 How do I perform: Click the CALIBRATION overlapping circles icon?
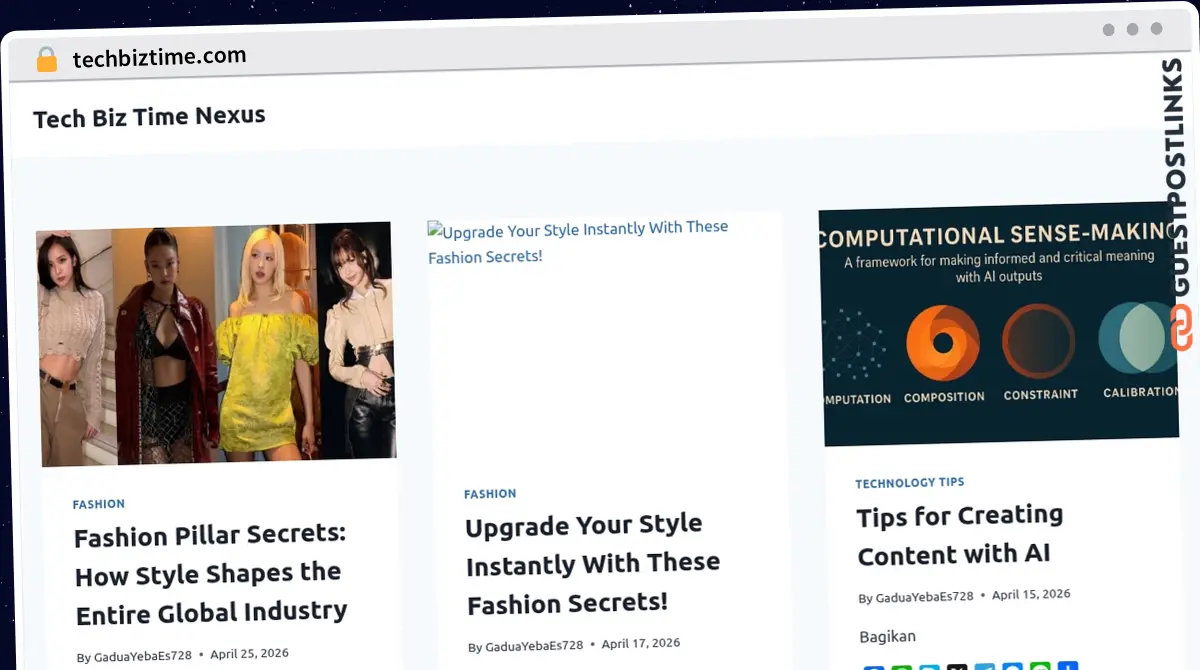tap(1138, 338)
